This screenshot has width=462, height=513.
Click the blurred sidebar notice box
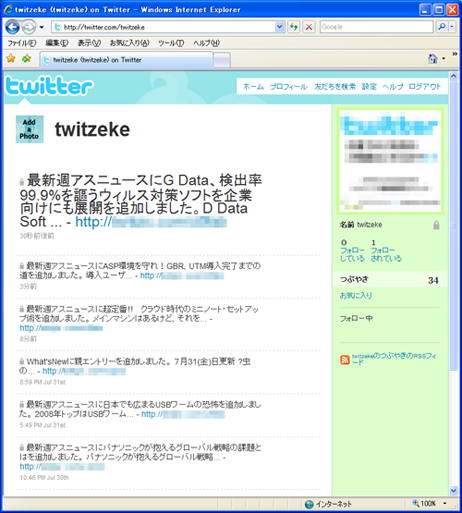coord(390,161)
